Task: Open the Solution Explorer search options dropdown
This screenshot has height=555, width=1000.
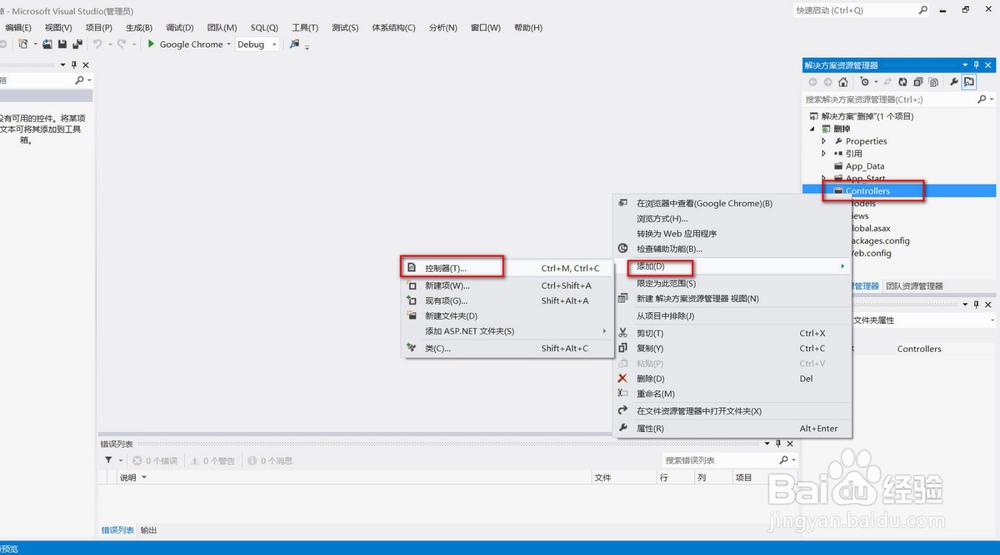Action: click(991, 100)
